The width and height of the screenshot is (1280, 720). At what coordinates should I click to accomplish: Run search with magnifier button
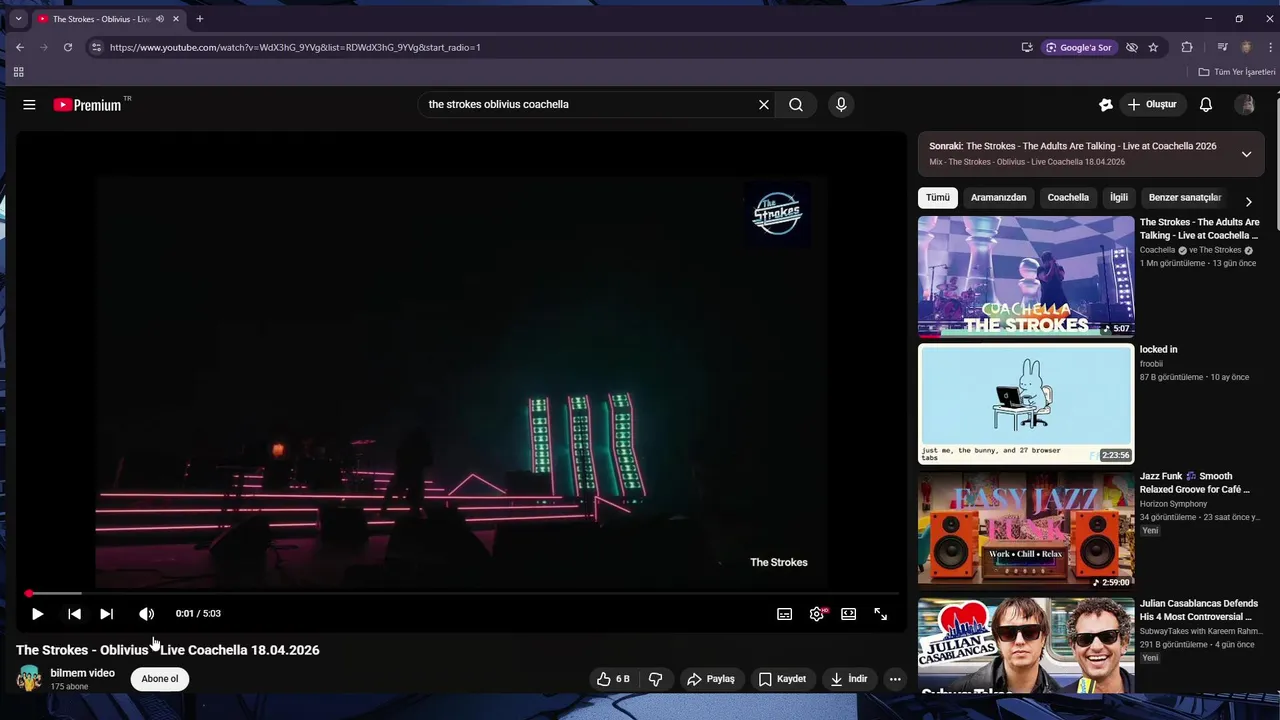796,104
